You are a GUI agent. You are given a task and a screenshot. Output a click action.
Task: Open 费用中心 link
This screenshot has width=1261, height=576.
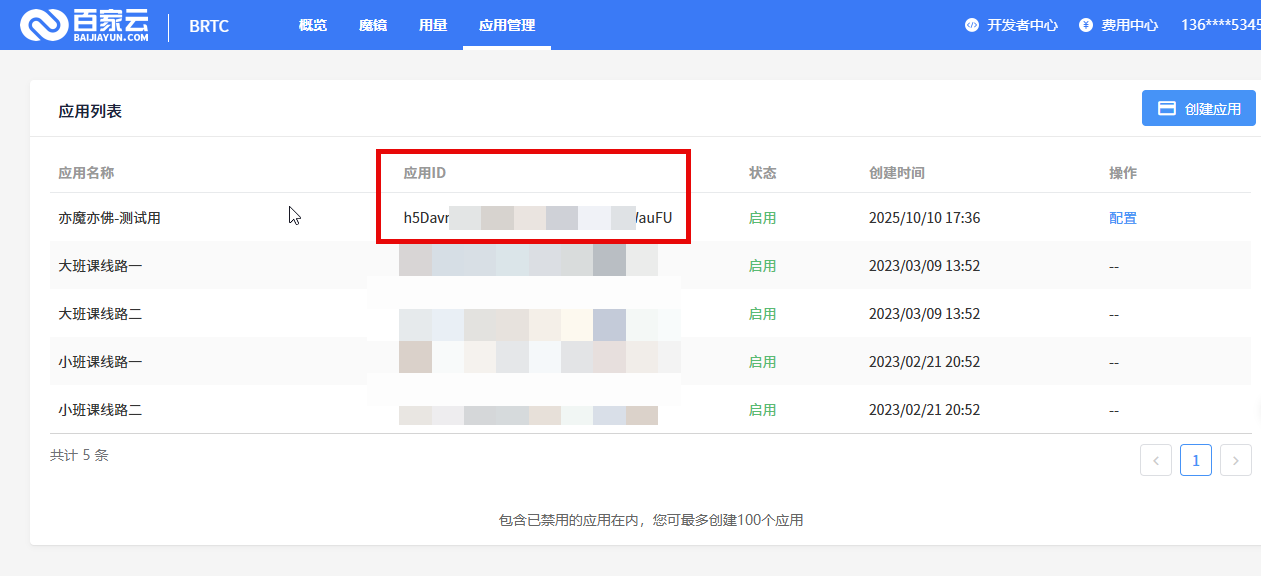(1129, 25)
